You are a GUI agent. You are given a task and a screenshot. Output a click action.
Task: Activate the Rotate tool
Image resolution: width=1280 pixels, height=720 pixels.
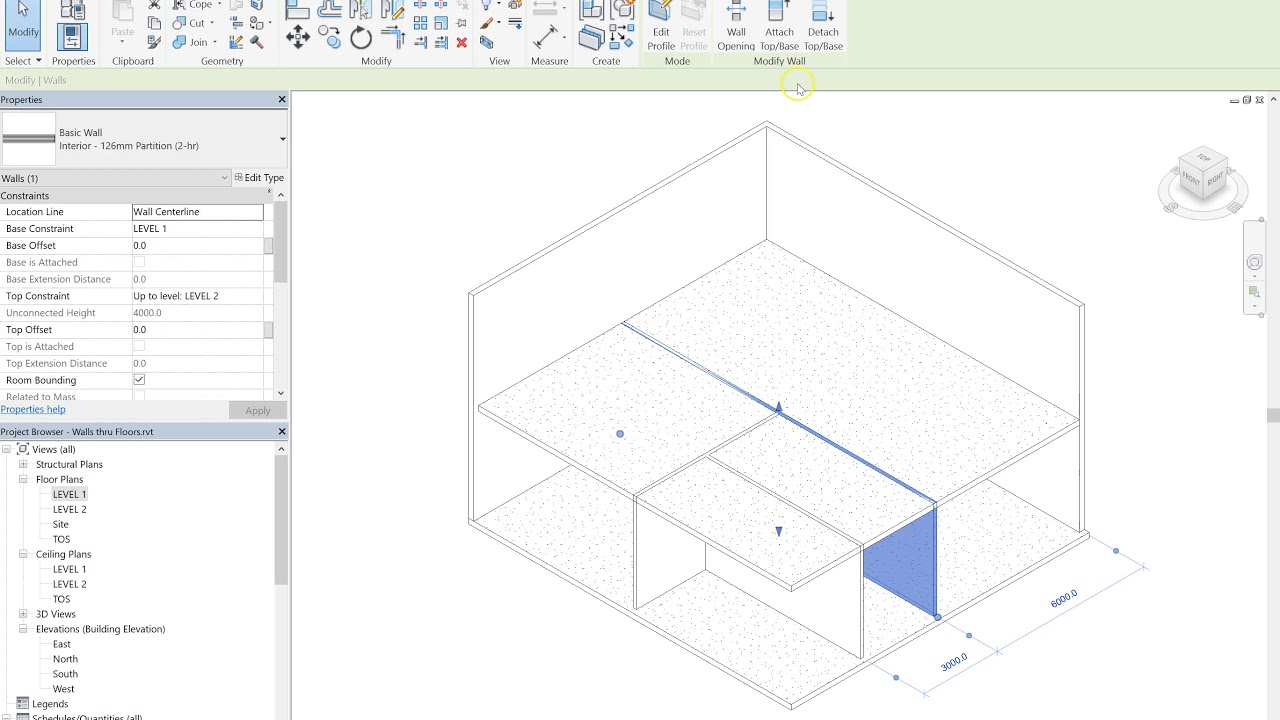361,37
